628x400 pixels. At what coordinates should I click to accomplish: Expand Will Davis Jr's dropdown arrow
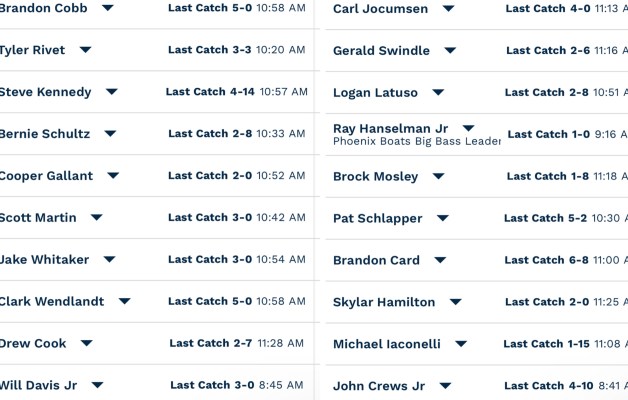point(97,385)
